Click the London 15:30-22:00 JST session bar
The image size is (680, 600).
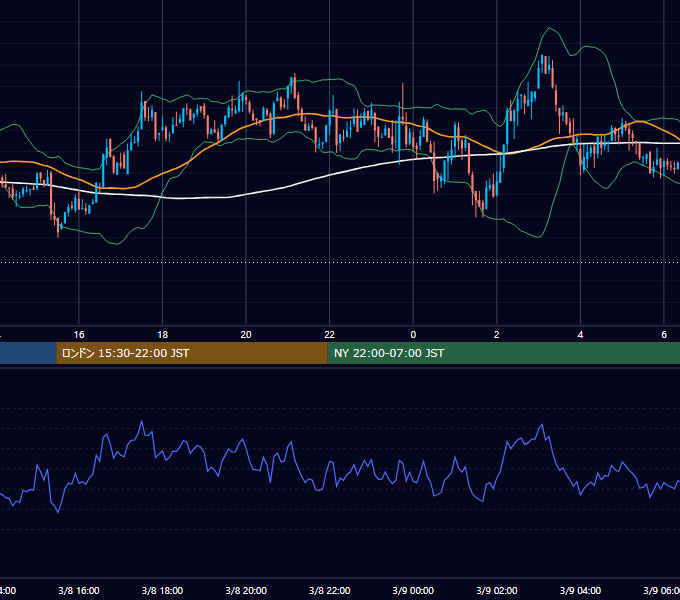point(192,353)
